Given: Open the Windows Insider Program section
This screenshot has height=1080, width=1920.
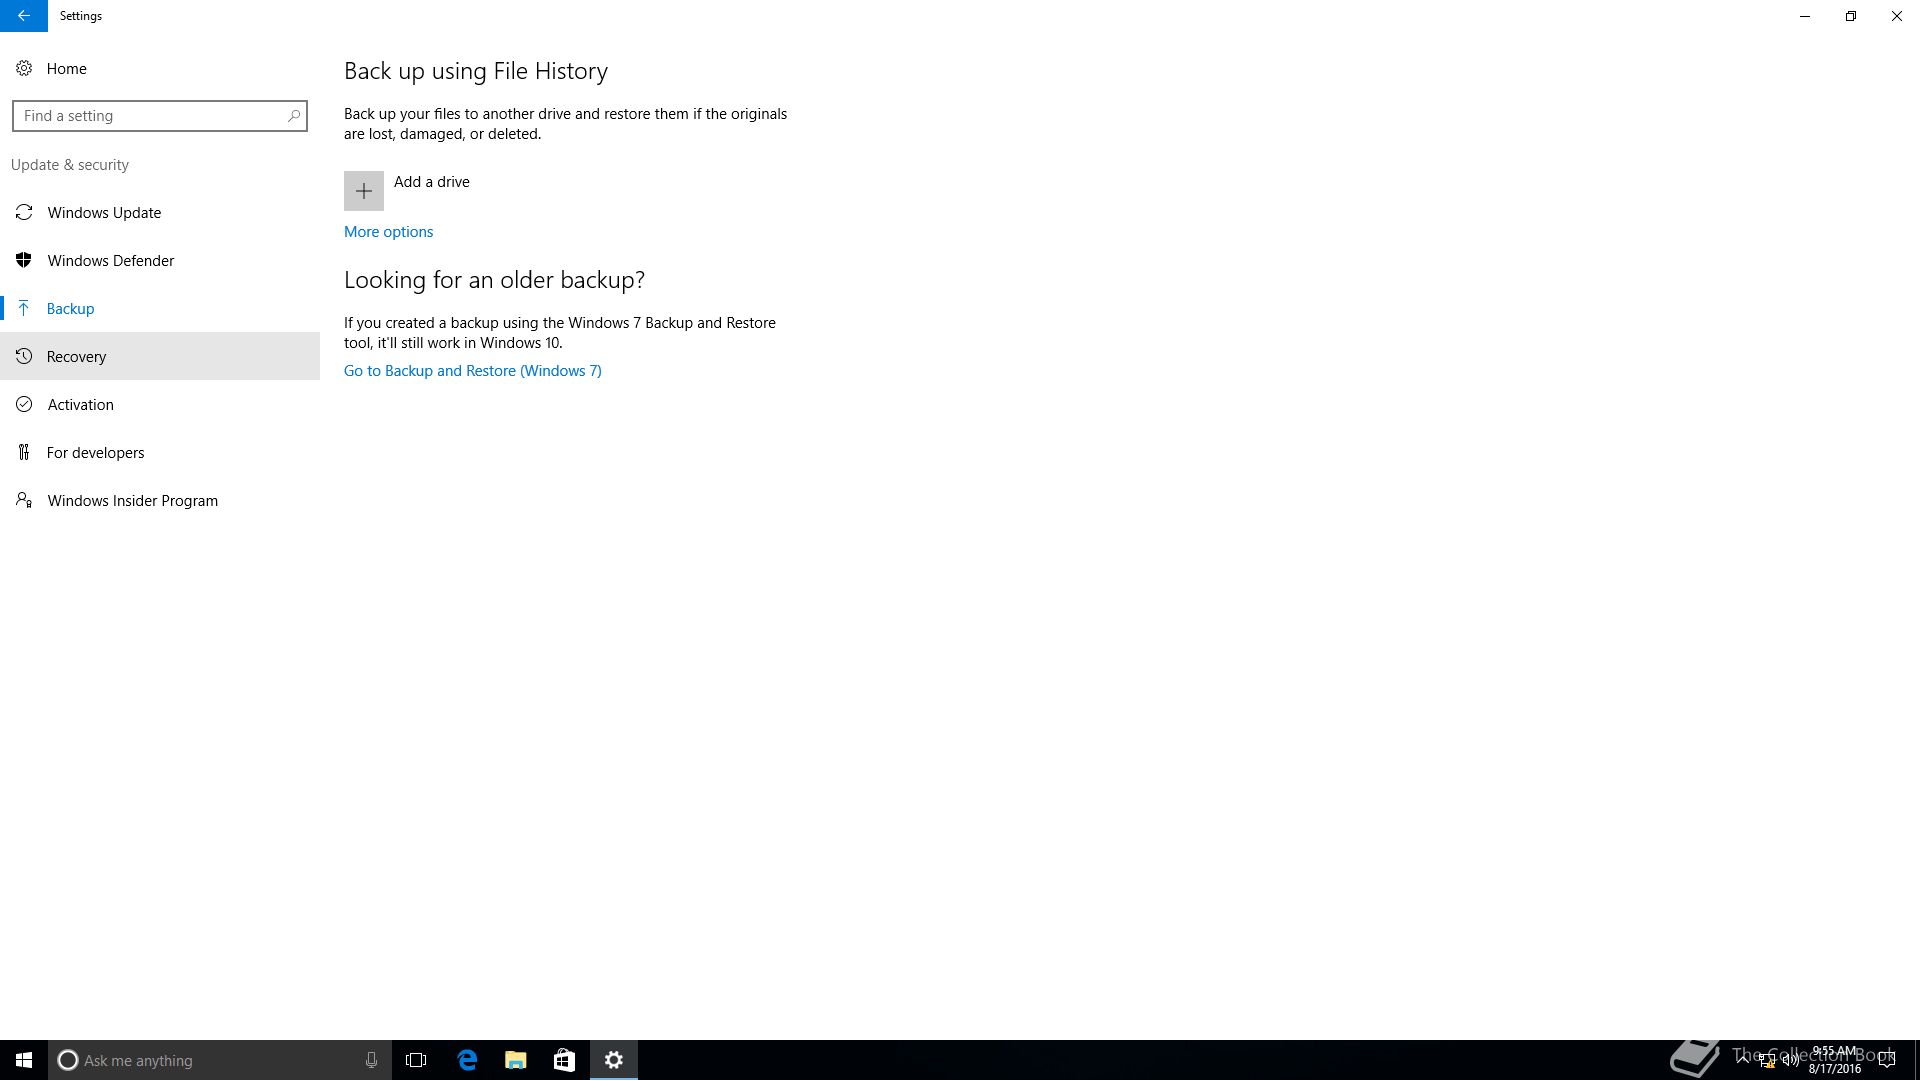Looking at the screenshot, I should click(160, 500).
